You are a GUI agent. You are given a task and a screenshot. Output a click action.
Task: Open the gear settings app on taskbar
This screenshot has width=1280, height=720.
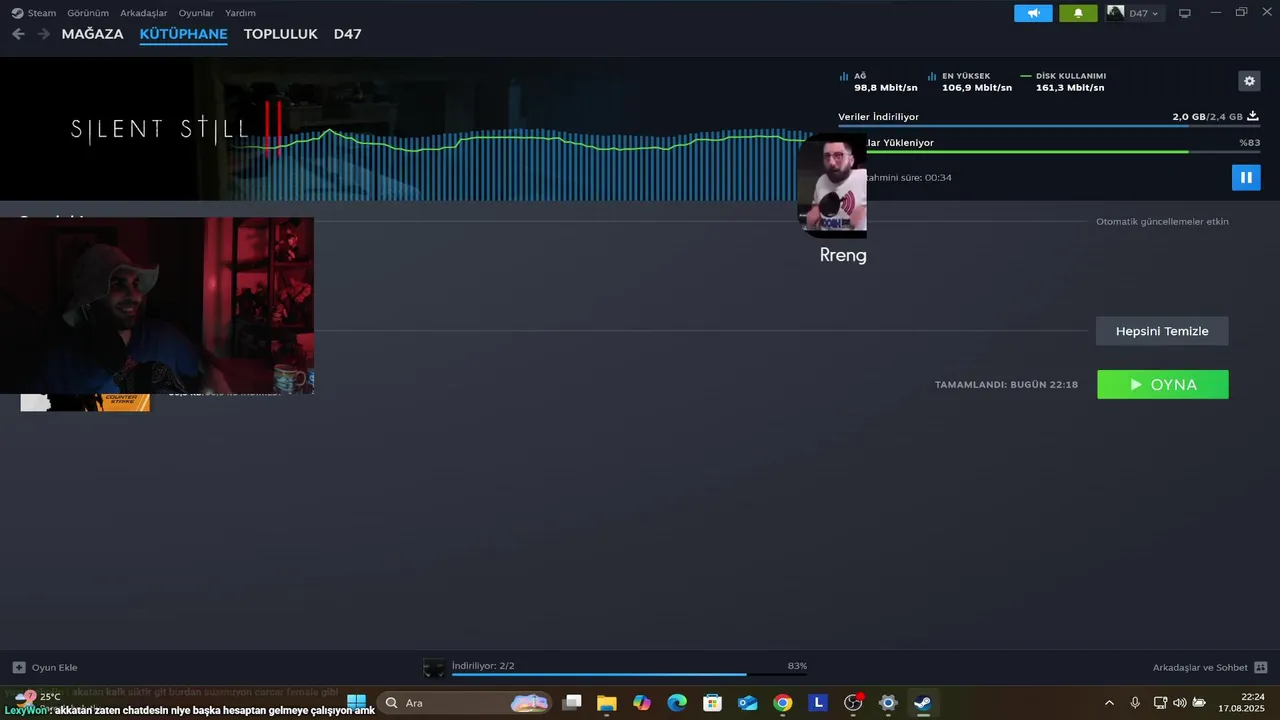tap(888, 703)
